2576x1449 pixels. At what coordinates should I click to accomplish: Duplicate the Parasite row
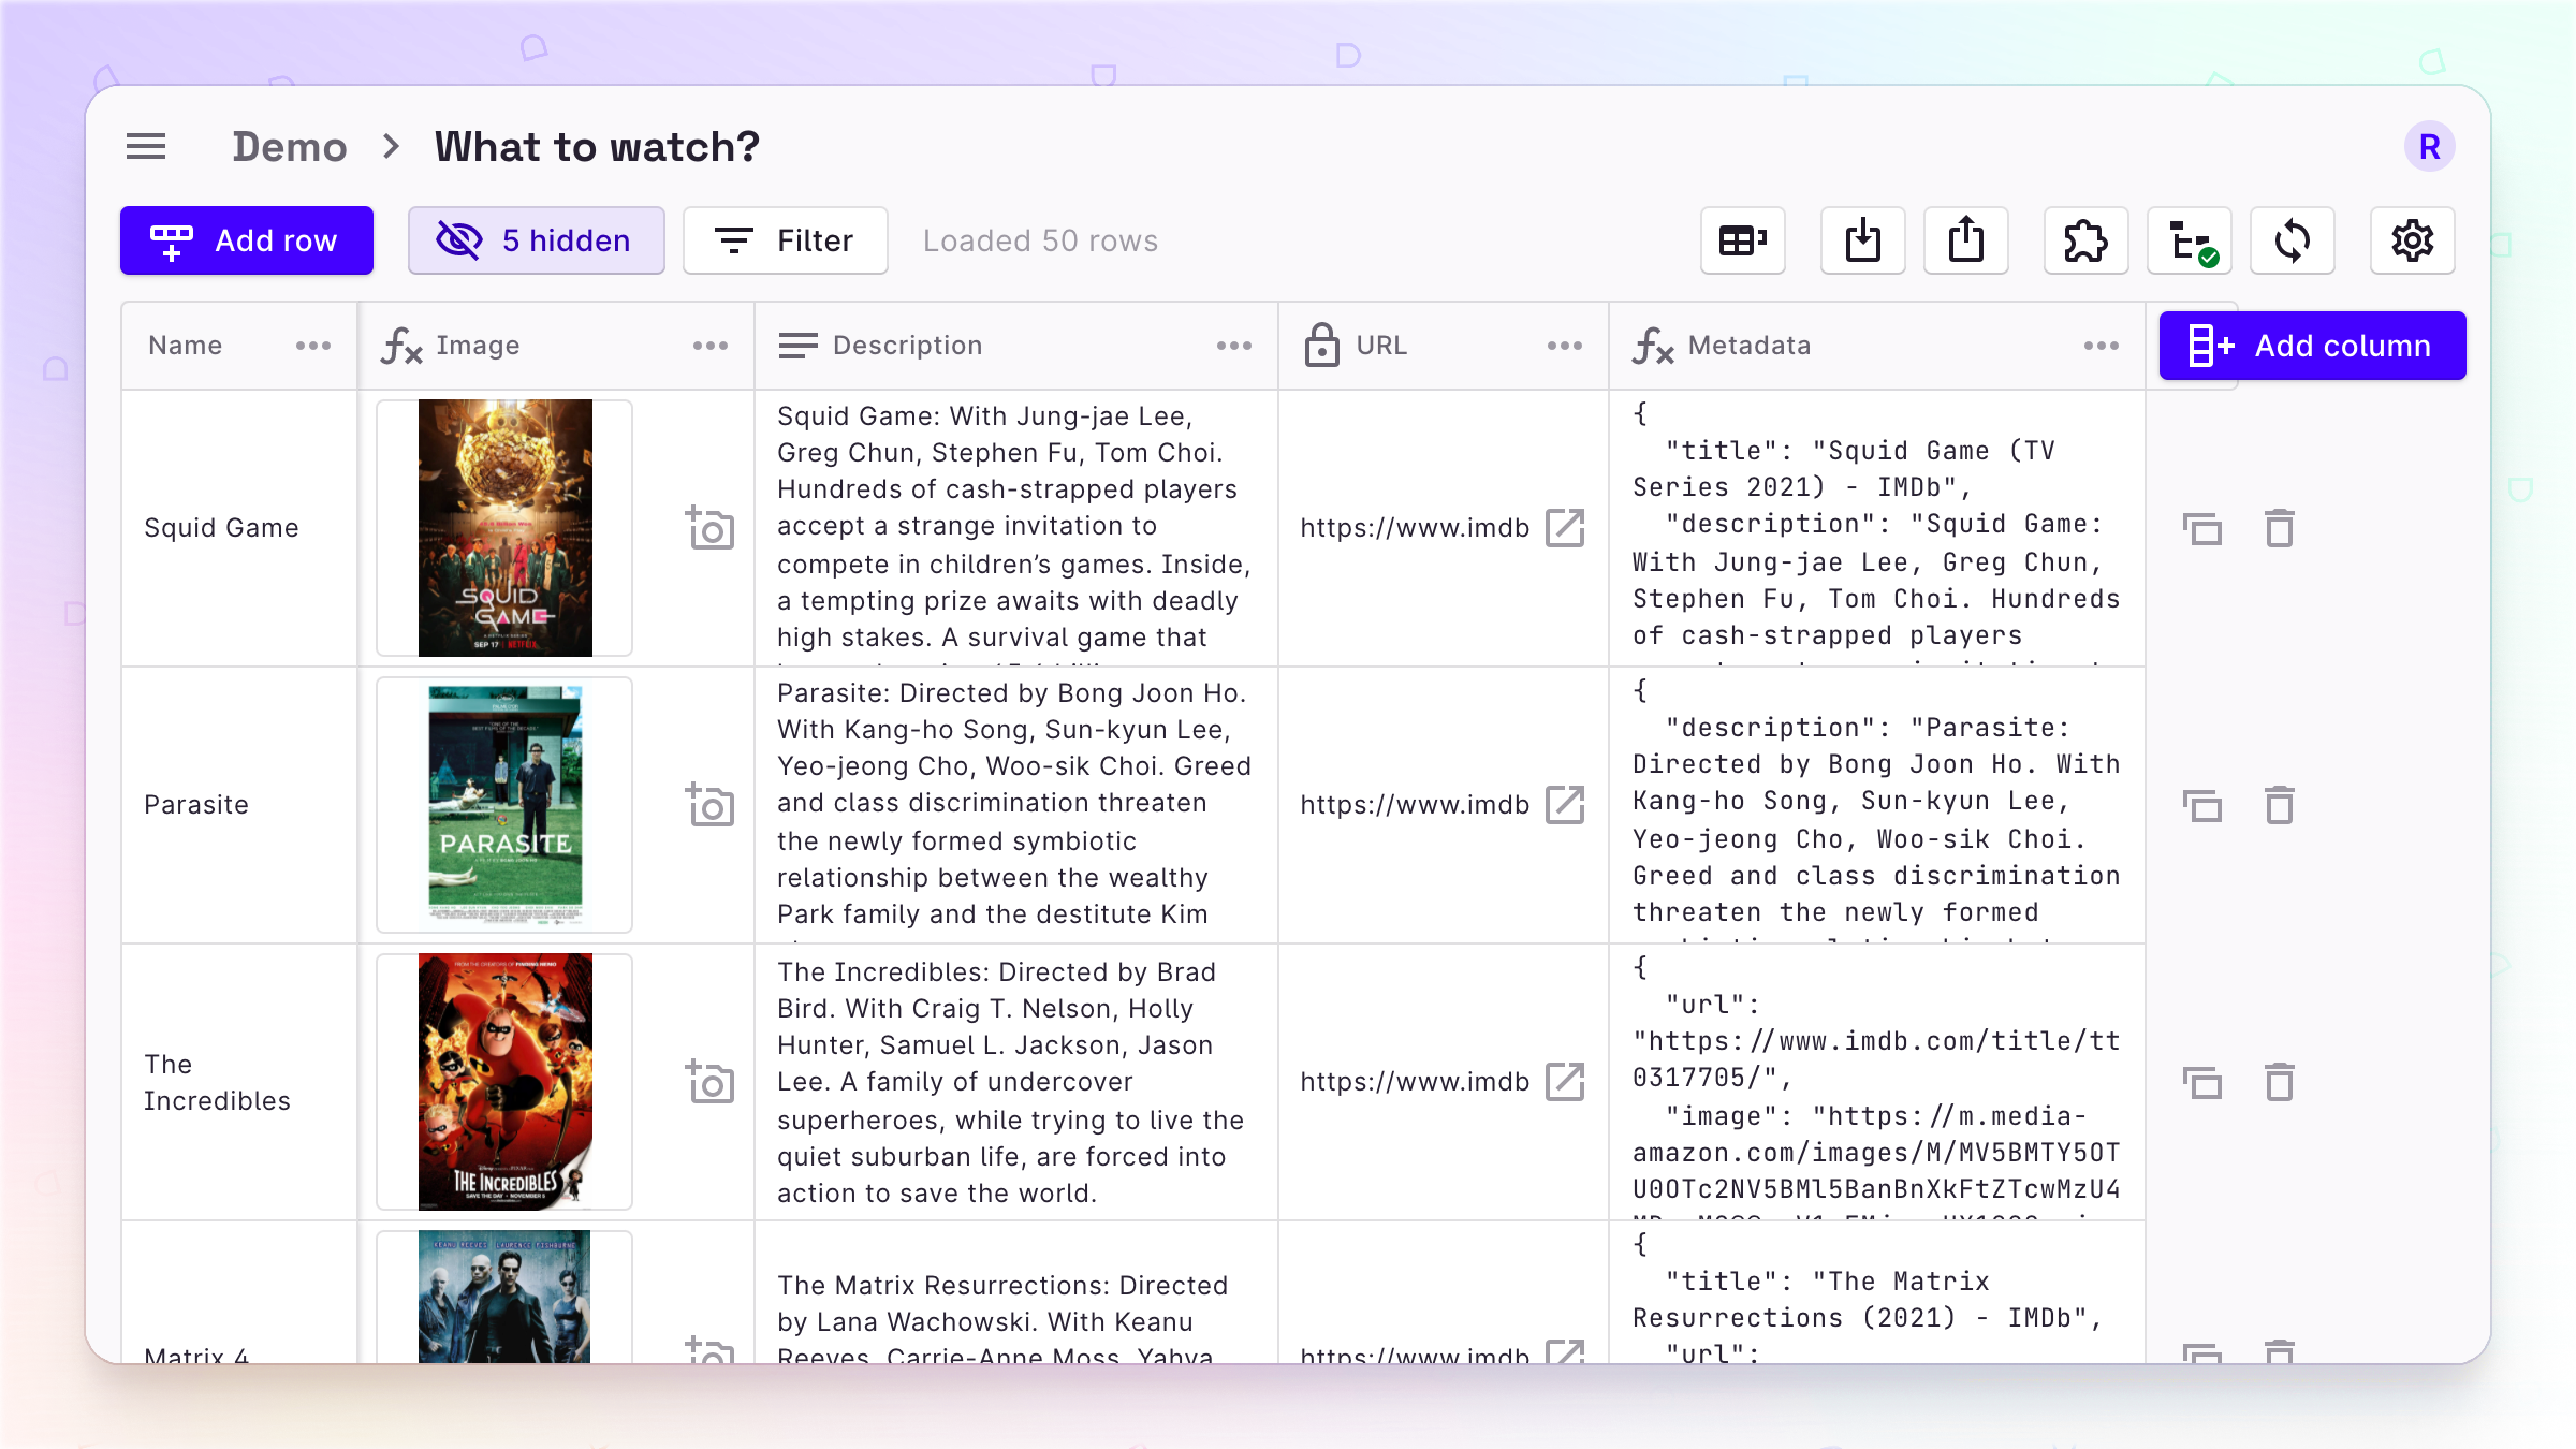pos(2202,805)
